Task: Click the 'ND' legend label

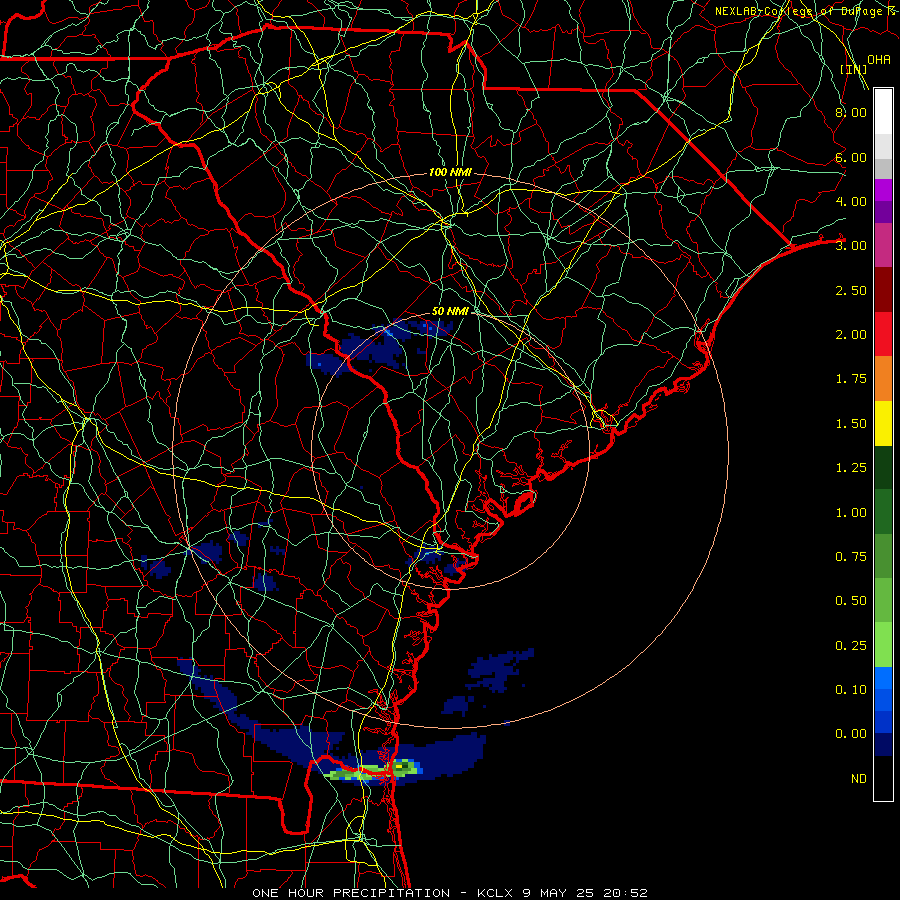Action: [859, 778]
